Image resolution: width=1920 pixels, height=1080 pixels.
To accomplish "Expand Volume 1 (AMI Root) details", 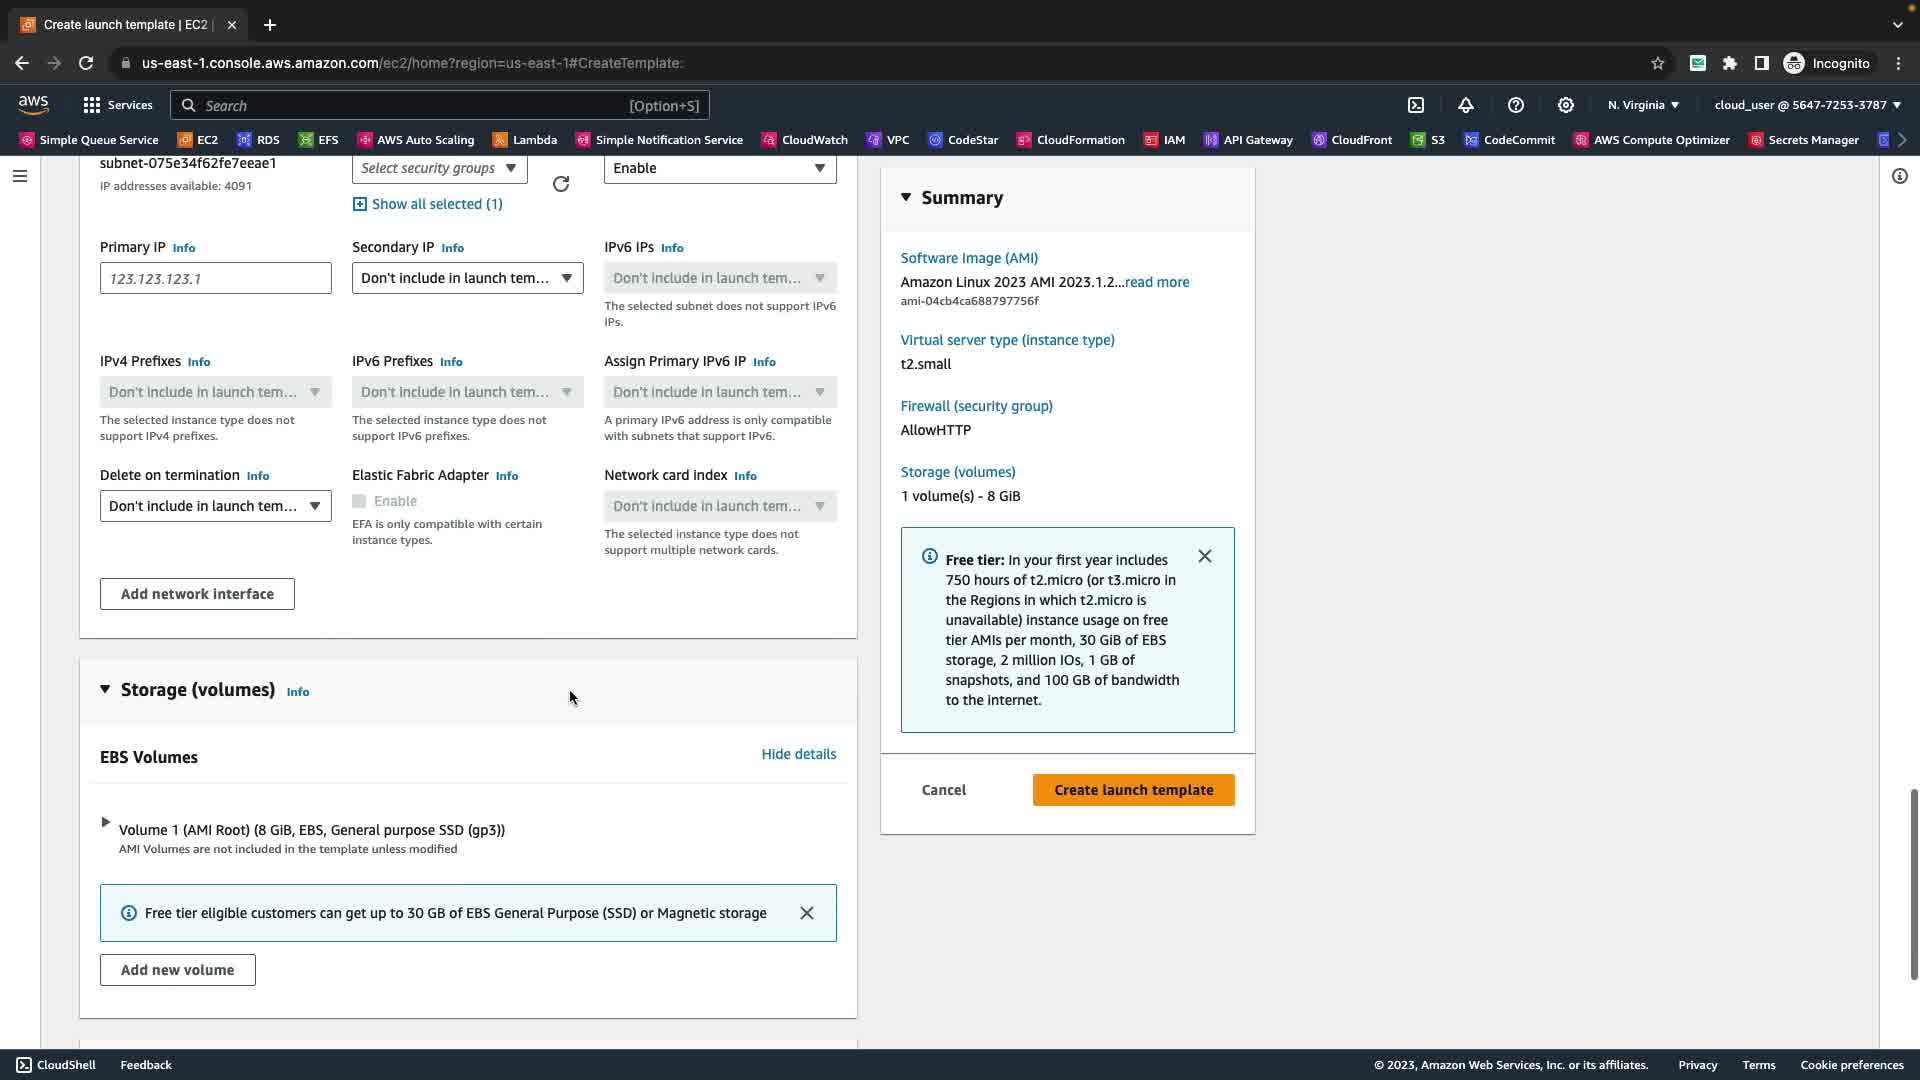I will click(106, 822).
